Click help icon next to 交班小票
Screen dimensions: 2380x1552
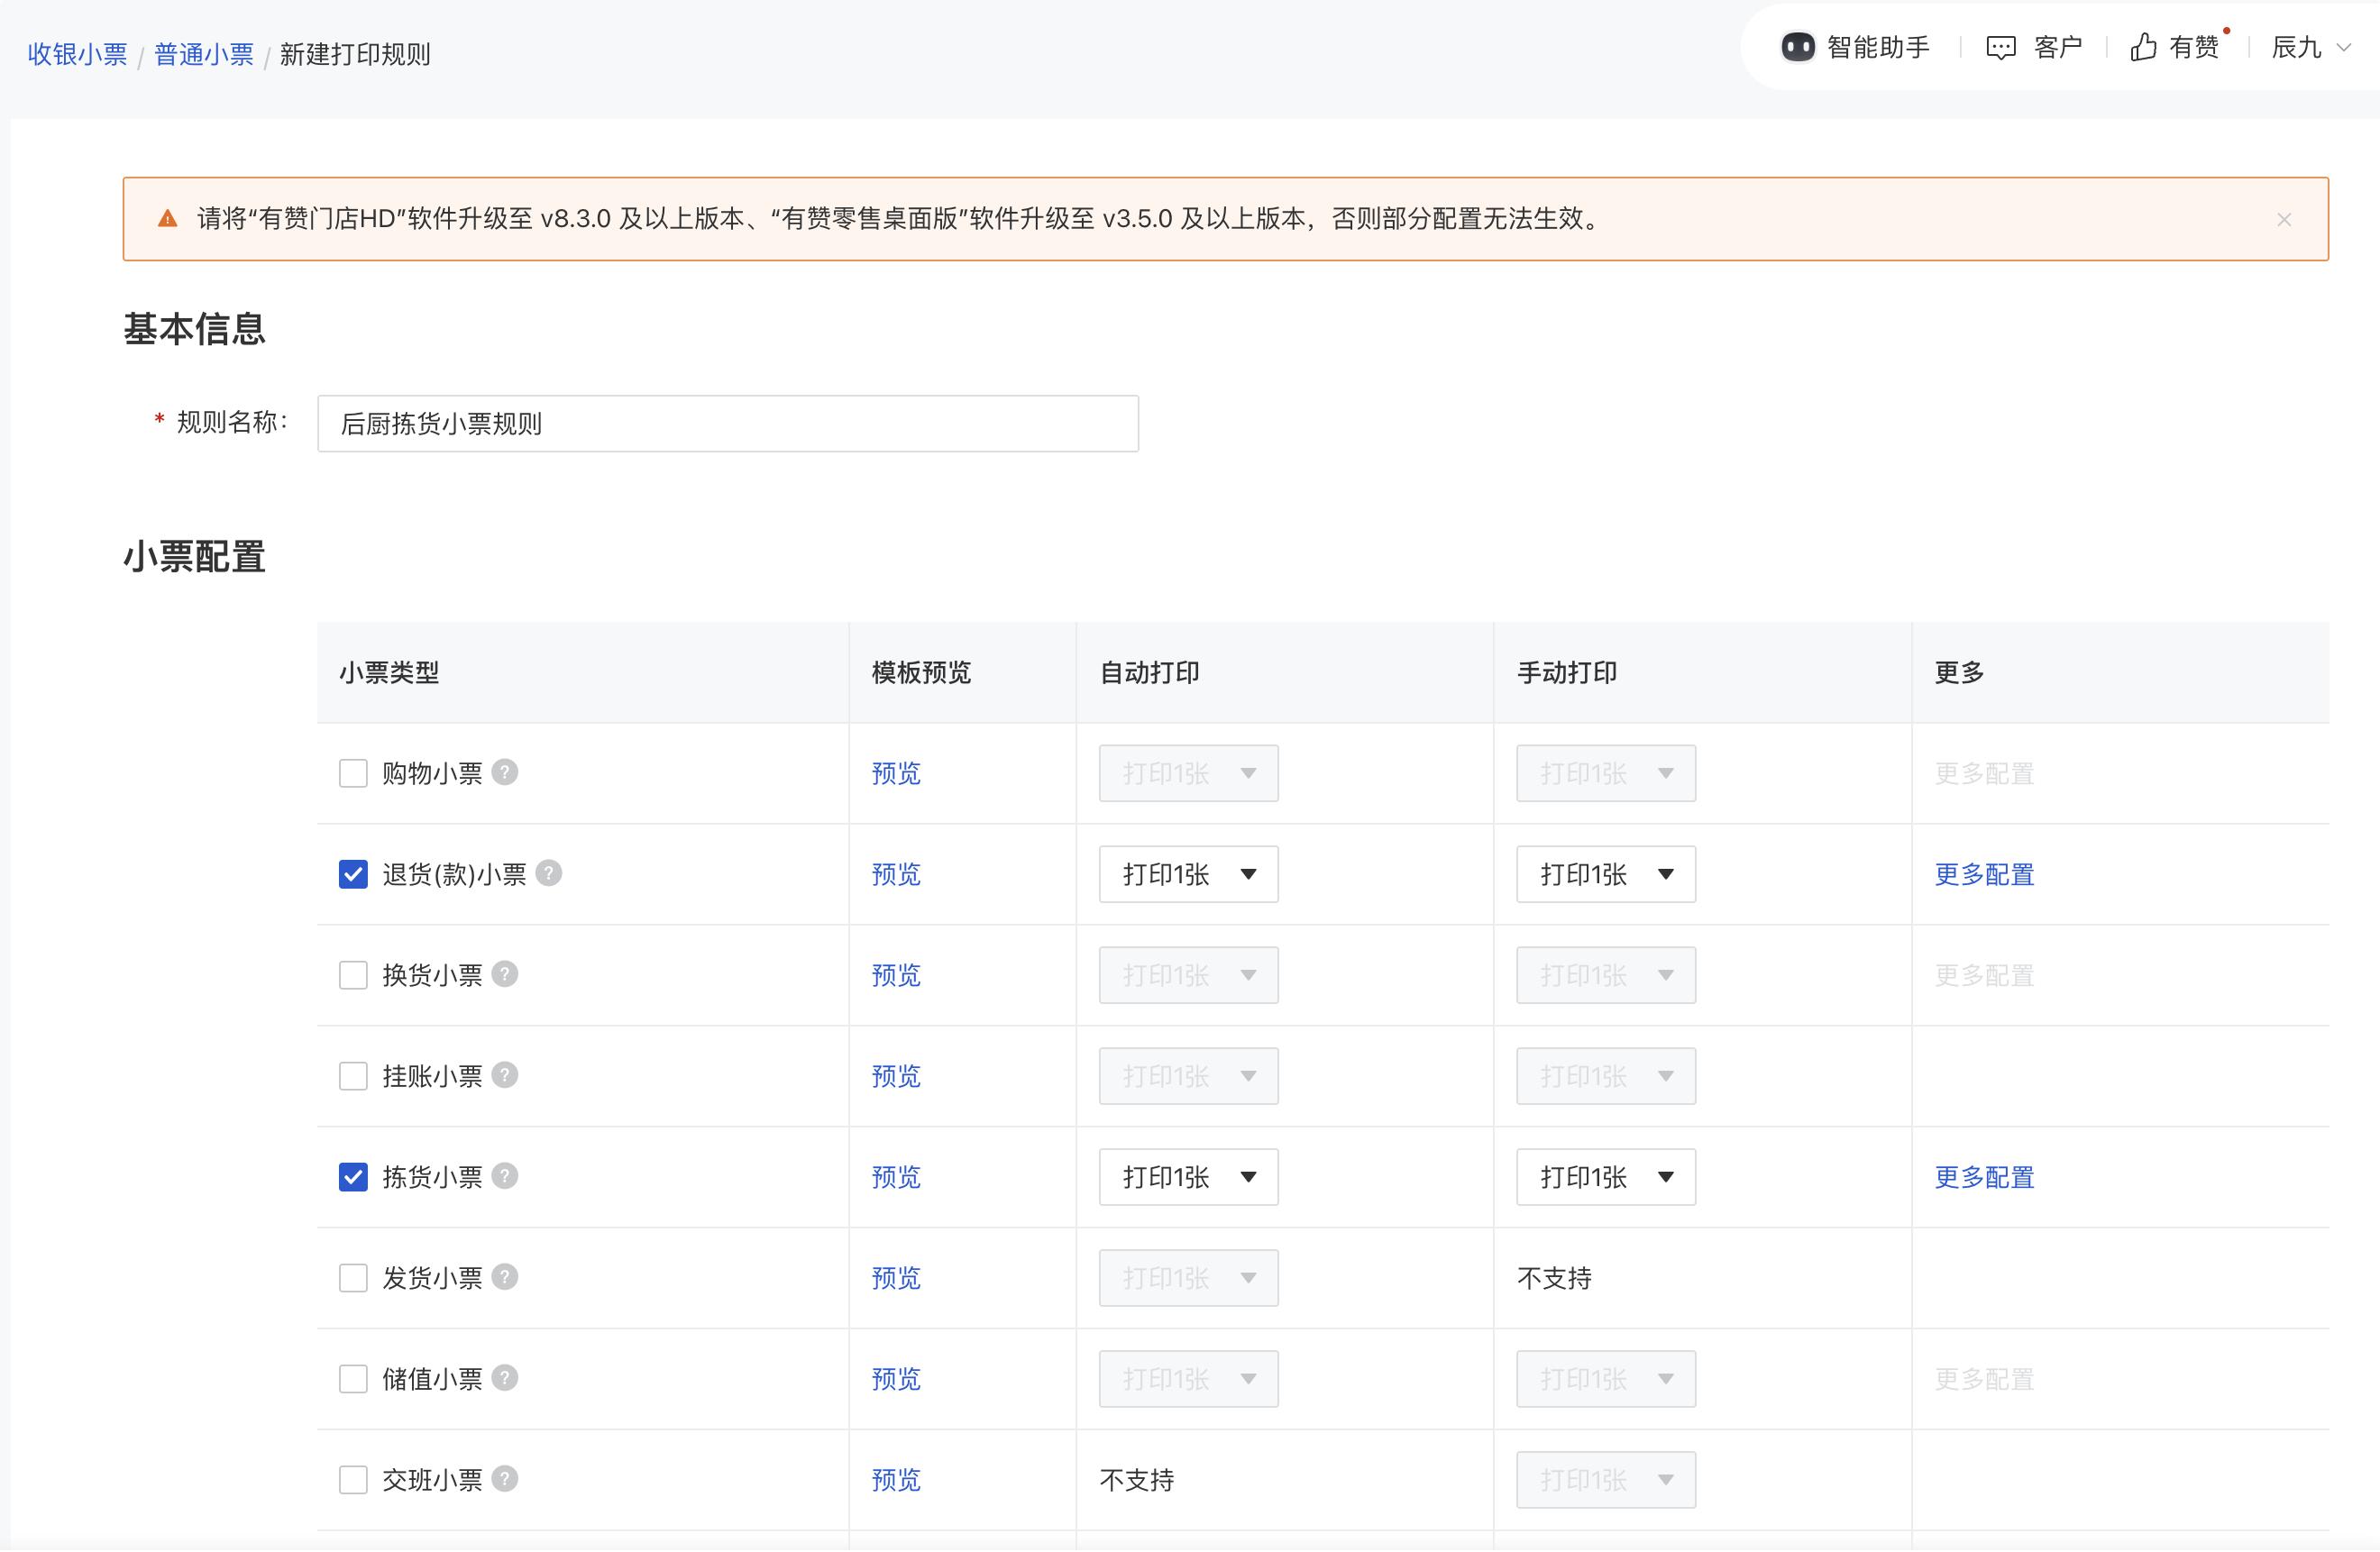(x=505, y=1479)
